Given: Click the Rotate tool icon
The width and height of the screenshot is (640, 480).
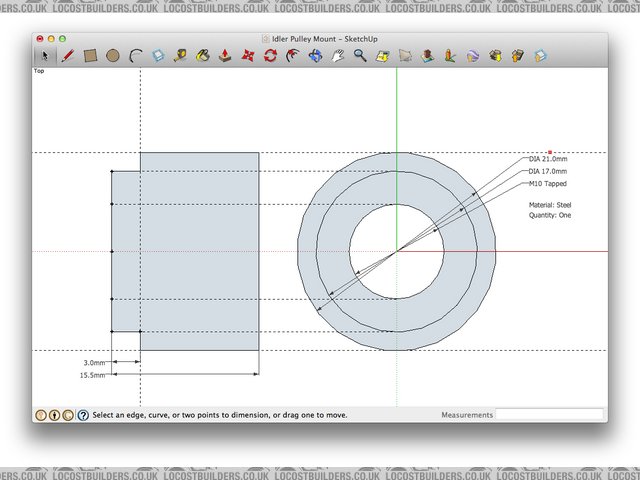Looking at the screenshot, I should (x=270, y=56).
